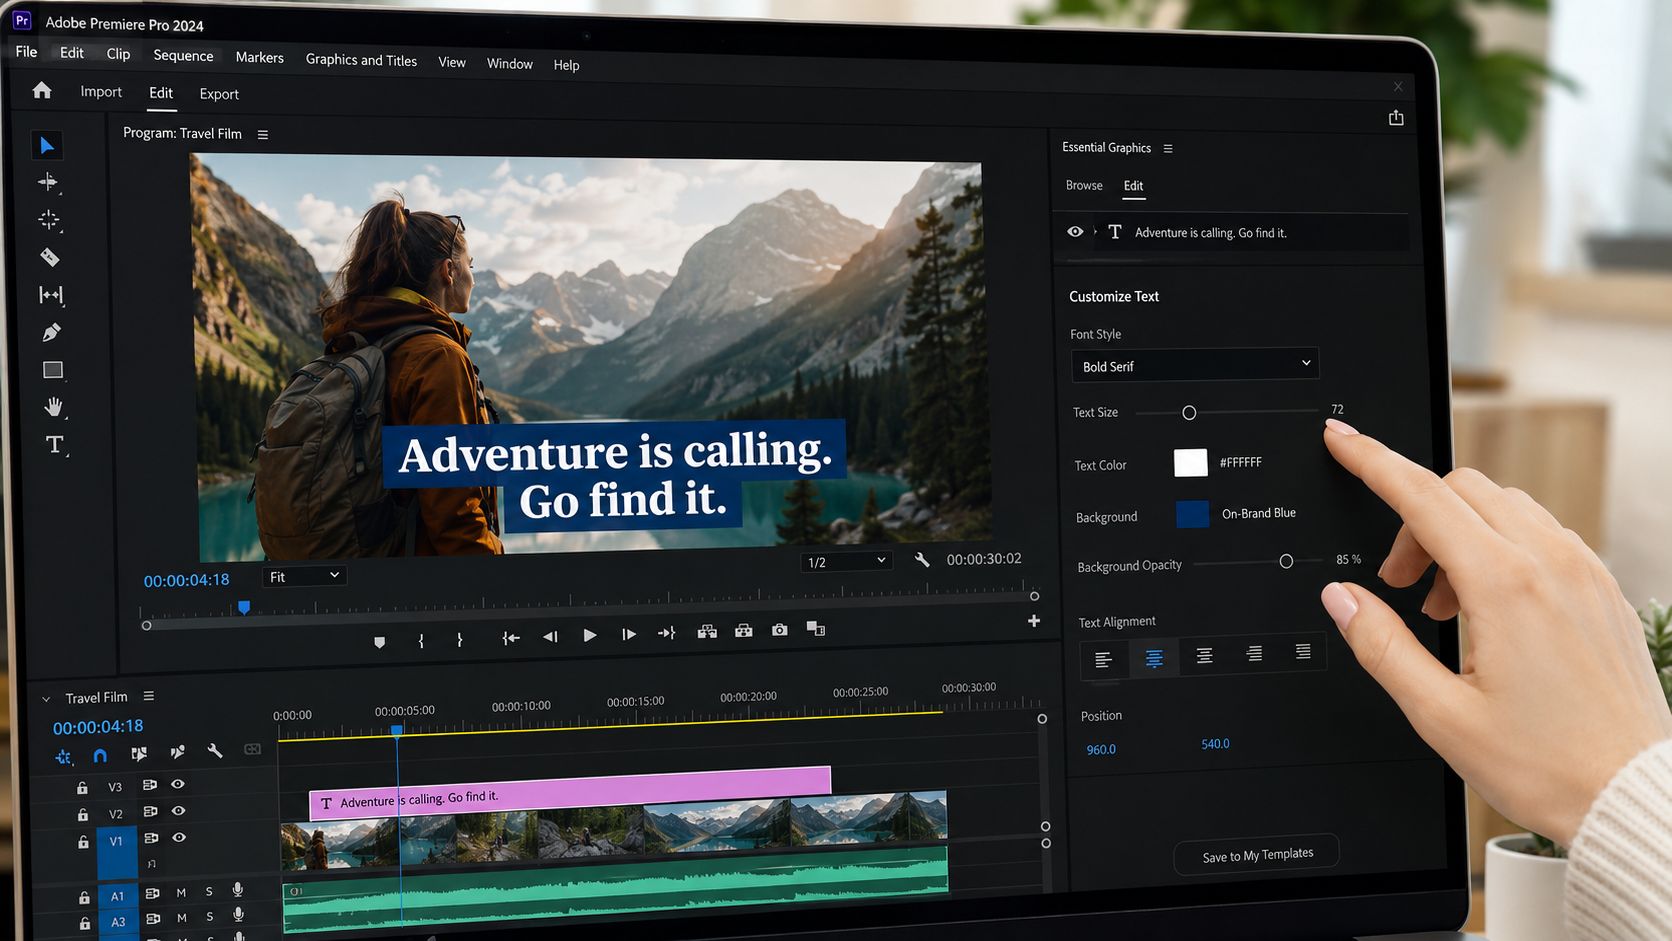The width and height of the screenshot is (1672, 941).
Task: Align text left
Action: click(1103, 660)
